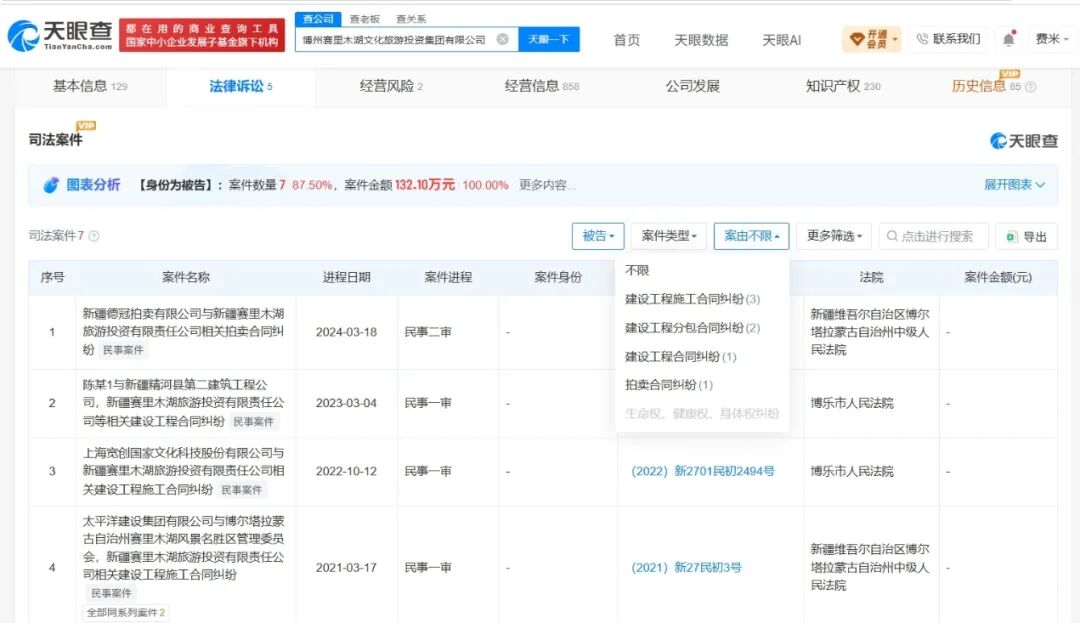The width and height of the screenshot is (1080, 623).
Task: Open case 新疆德冠拍卖有限公司 auction dispute
Action: (183, 331)
